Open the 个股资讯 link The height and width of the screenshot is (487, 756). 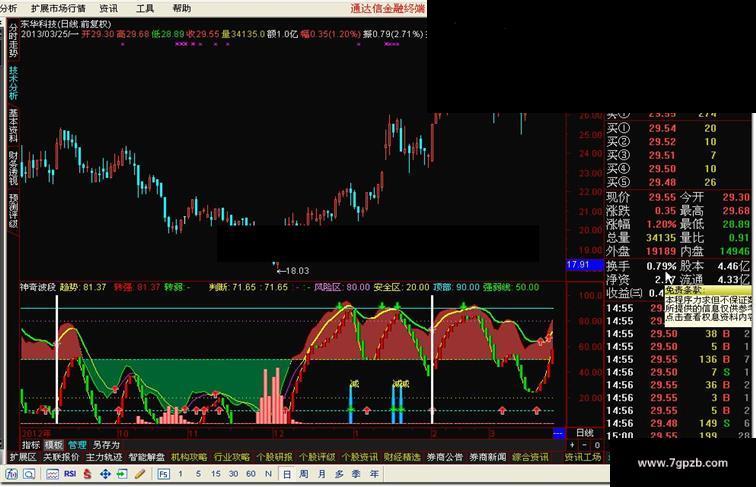(360, 457)
